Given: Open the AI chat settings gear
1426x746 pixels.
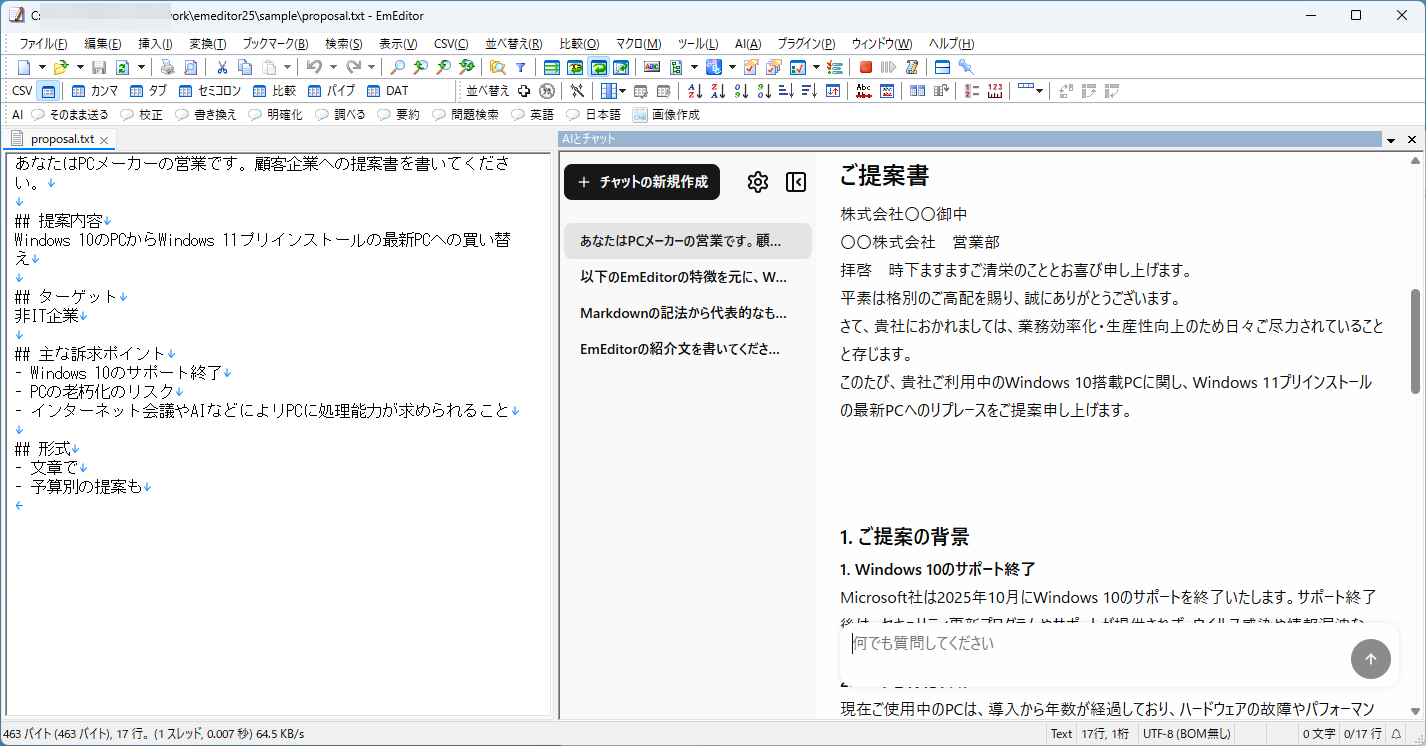Looking at the screenshot, I should 758,181.
